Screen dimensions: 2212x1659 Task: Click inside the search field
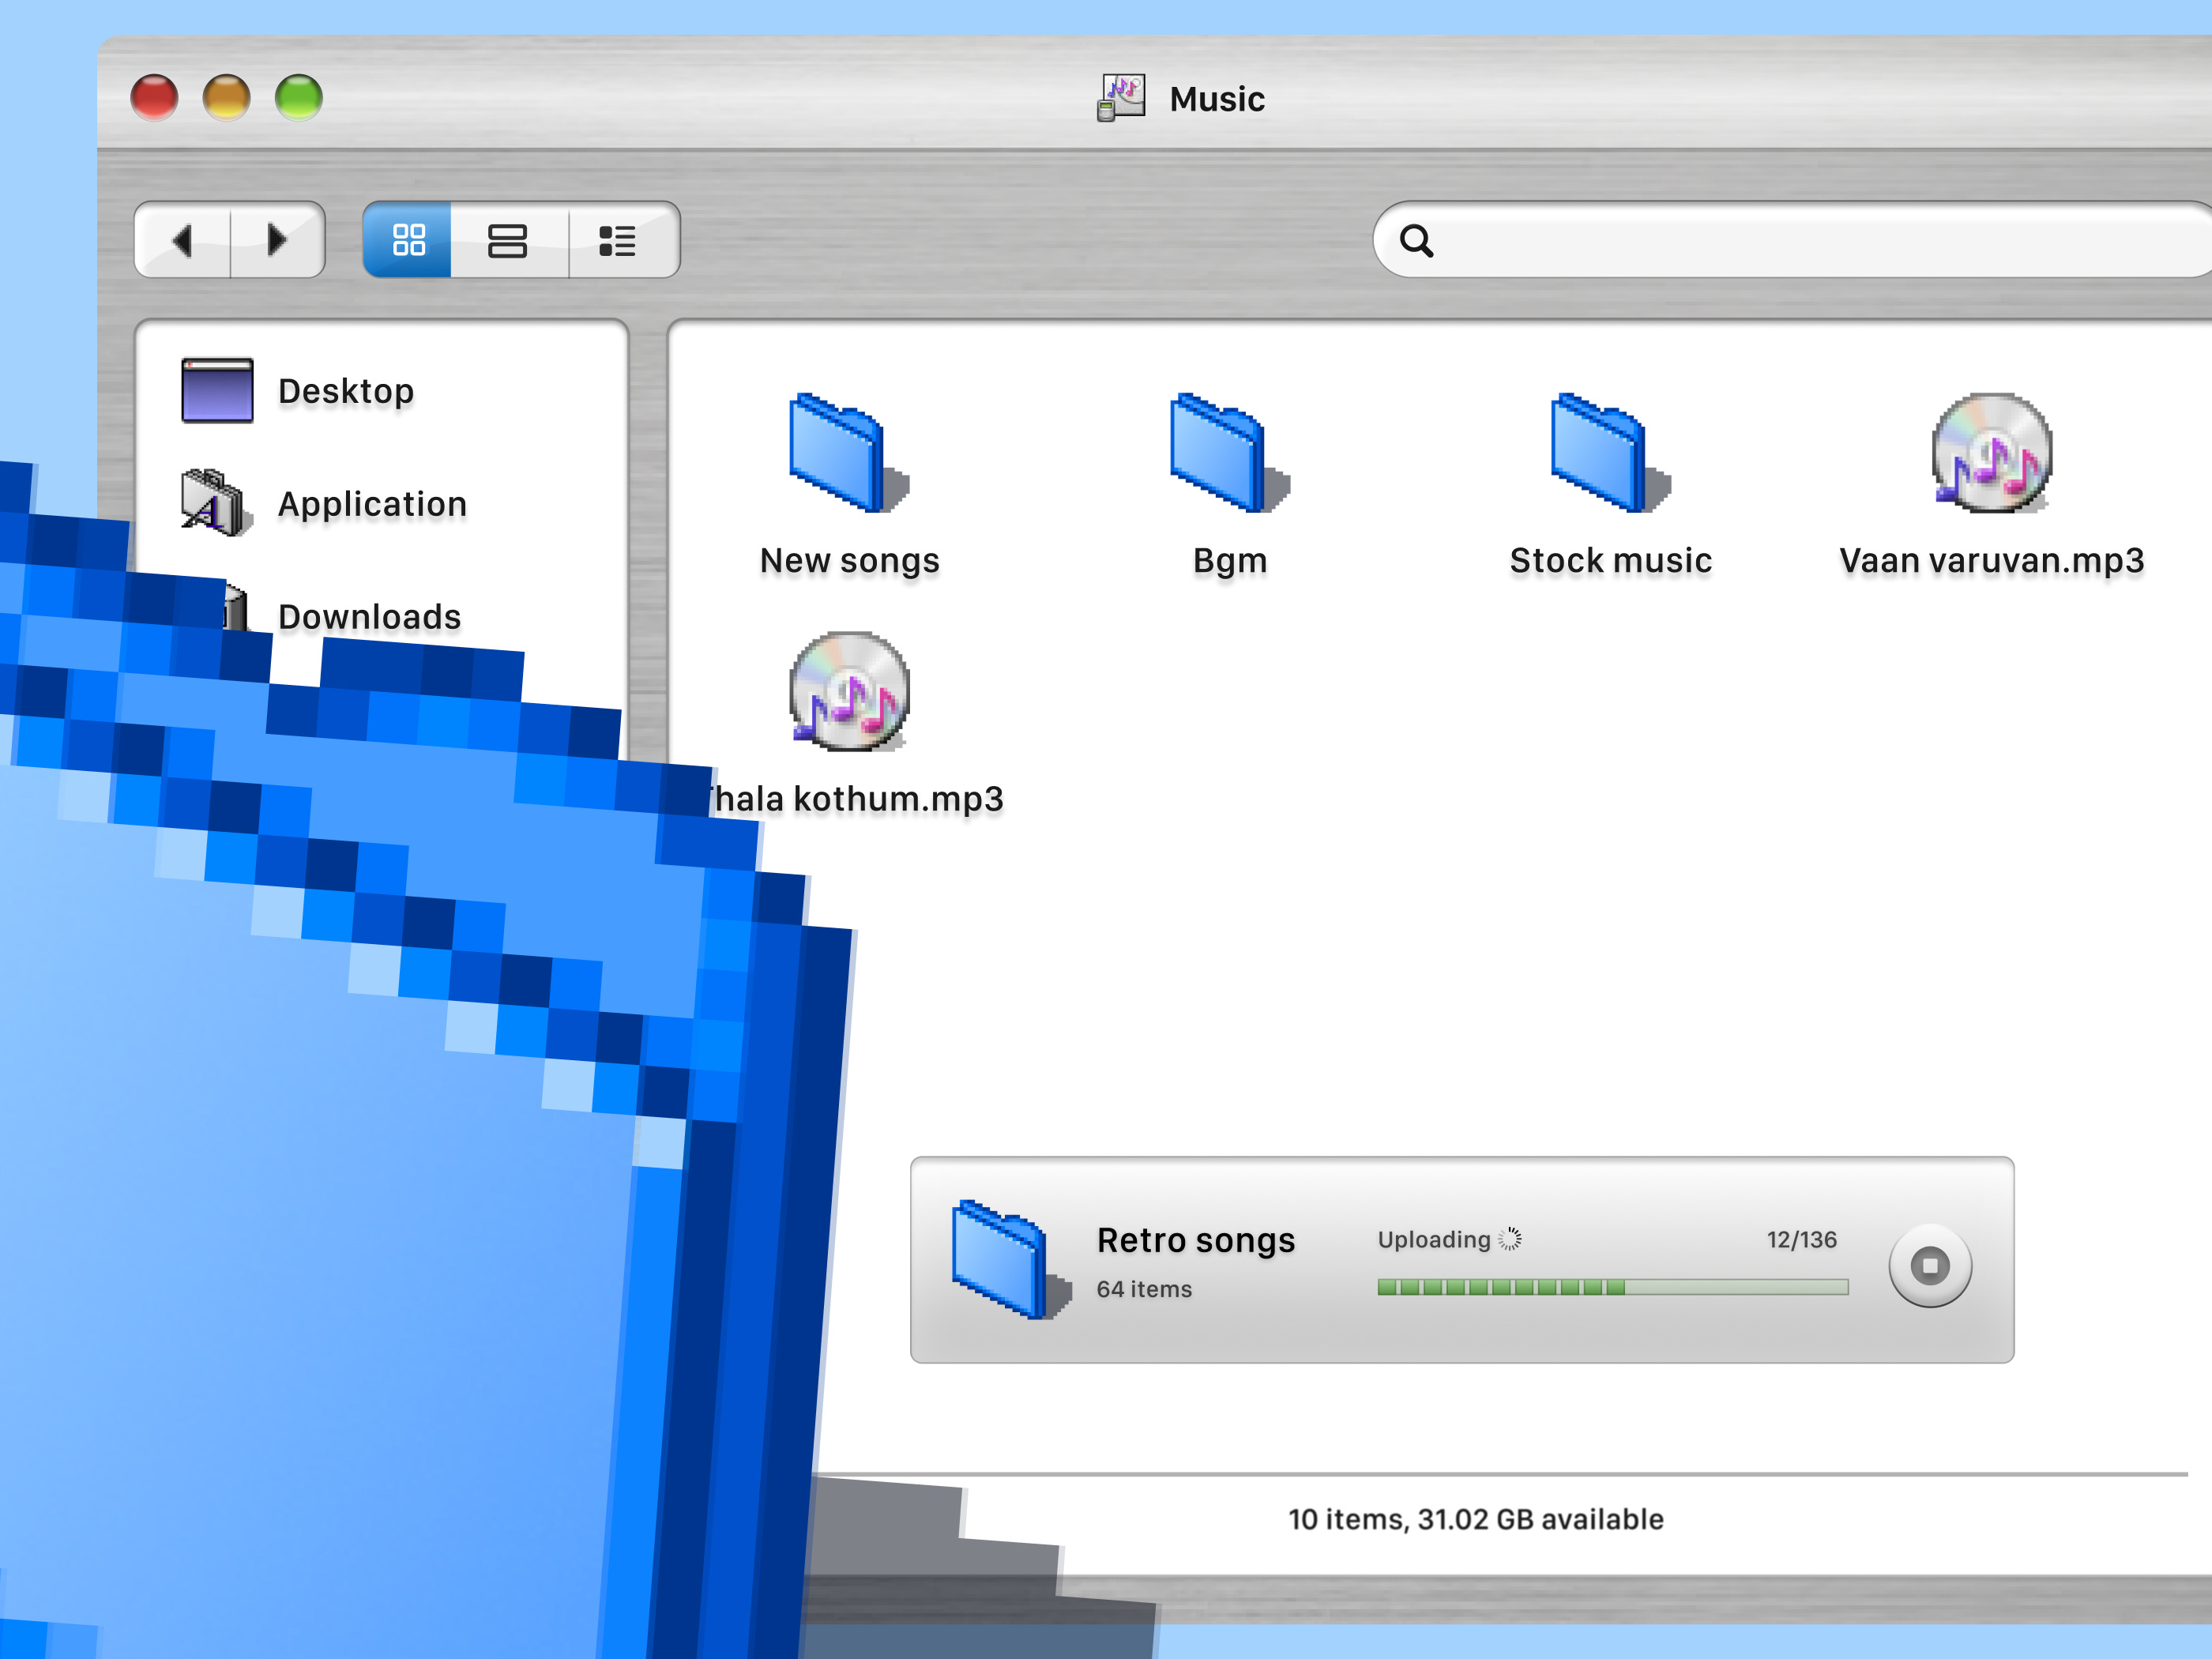(1700, 241)
